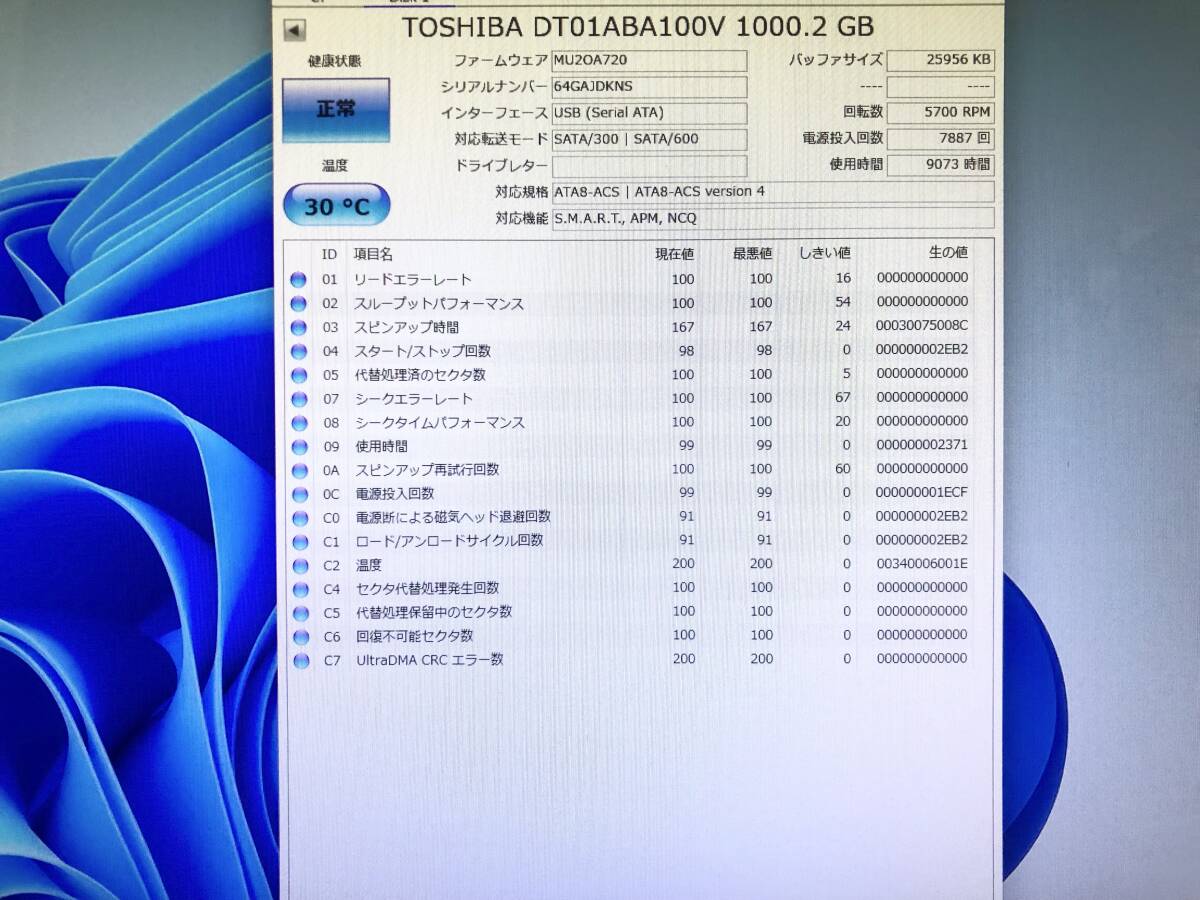1200x900 pixels.
Task: Click status circle for 07 シークエラーレート
Action: pyautogui.click(x=298, y=399)
